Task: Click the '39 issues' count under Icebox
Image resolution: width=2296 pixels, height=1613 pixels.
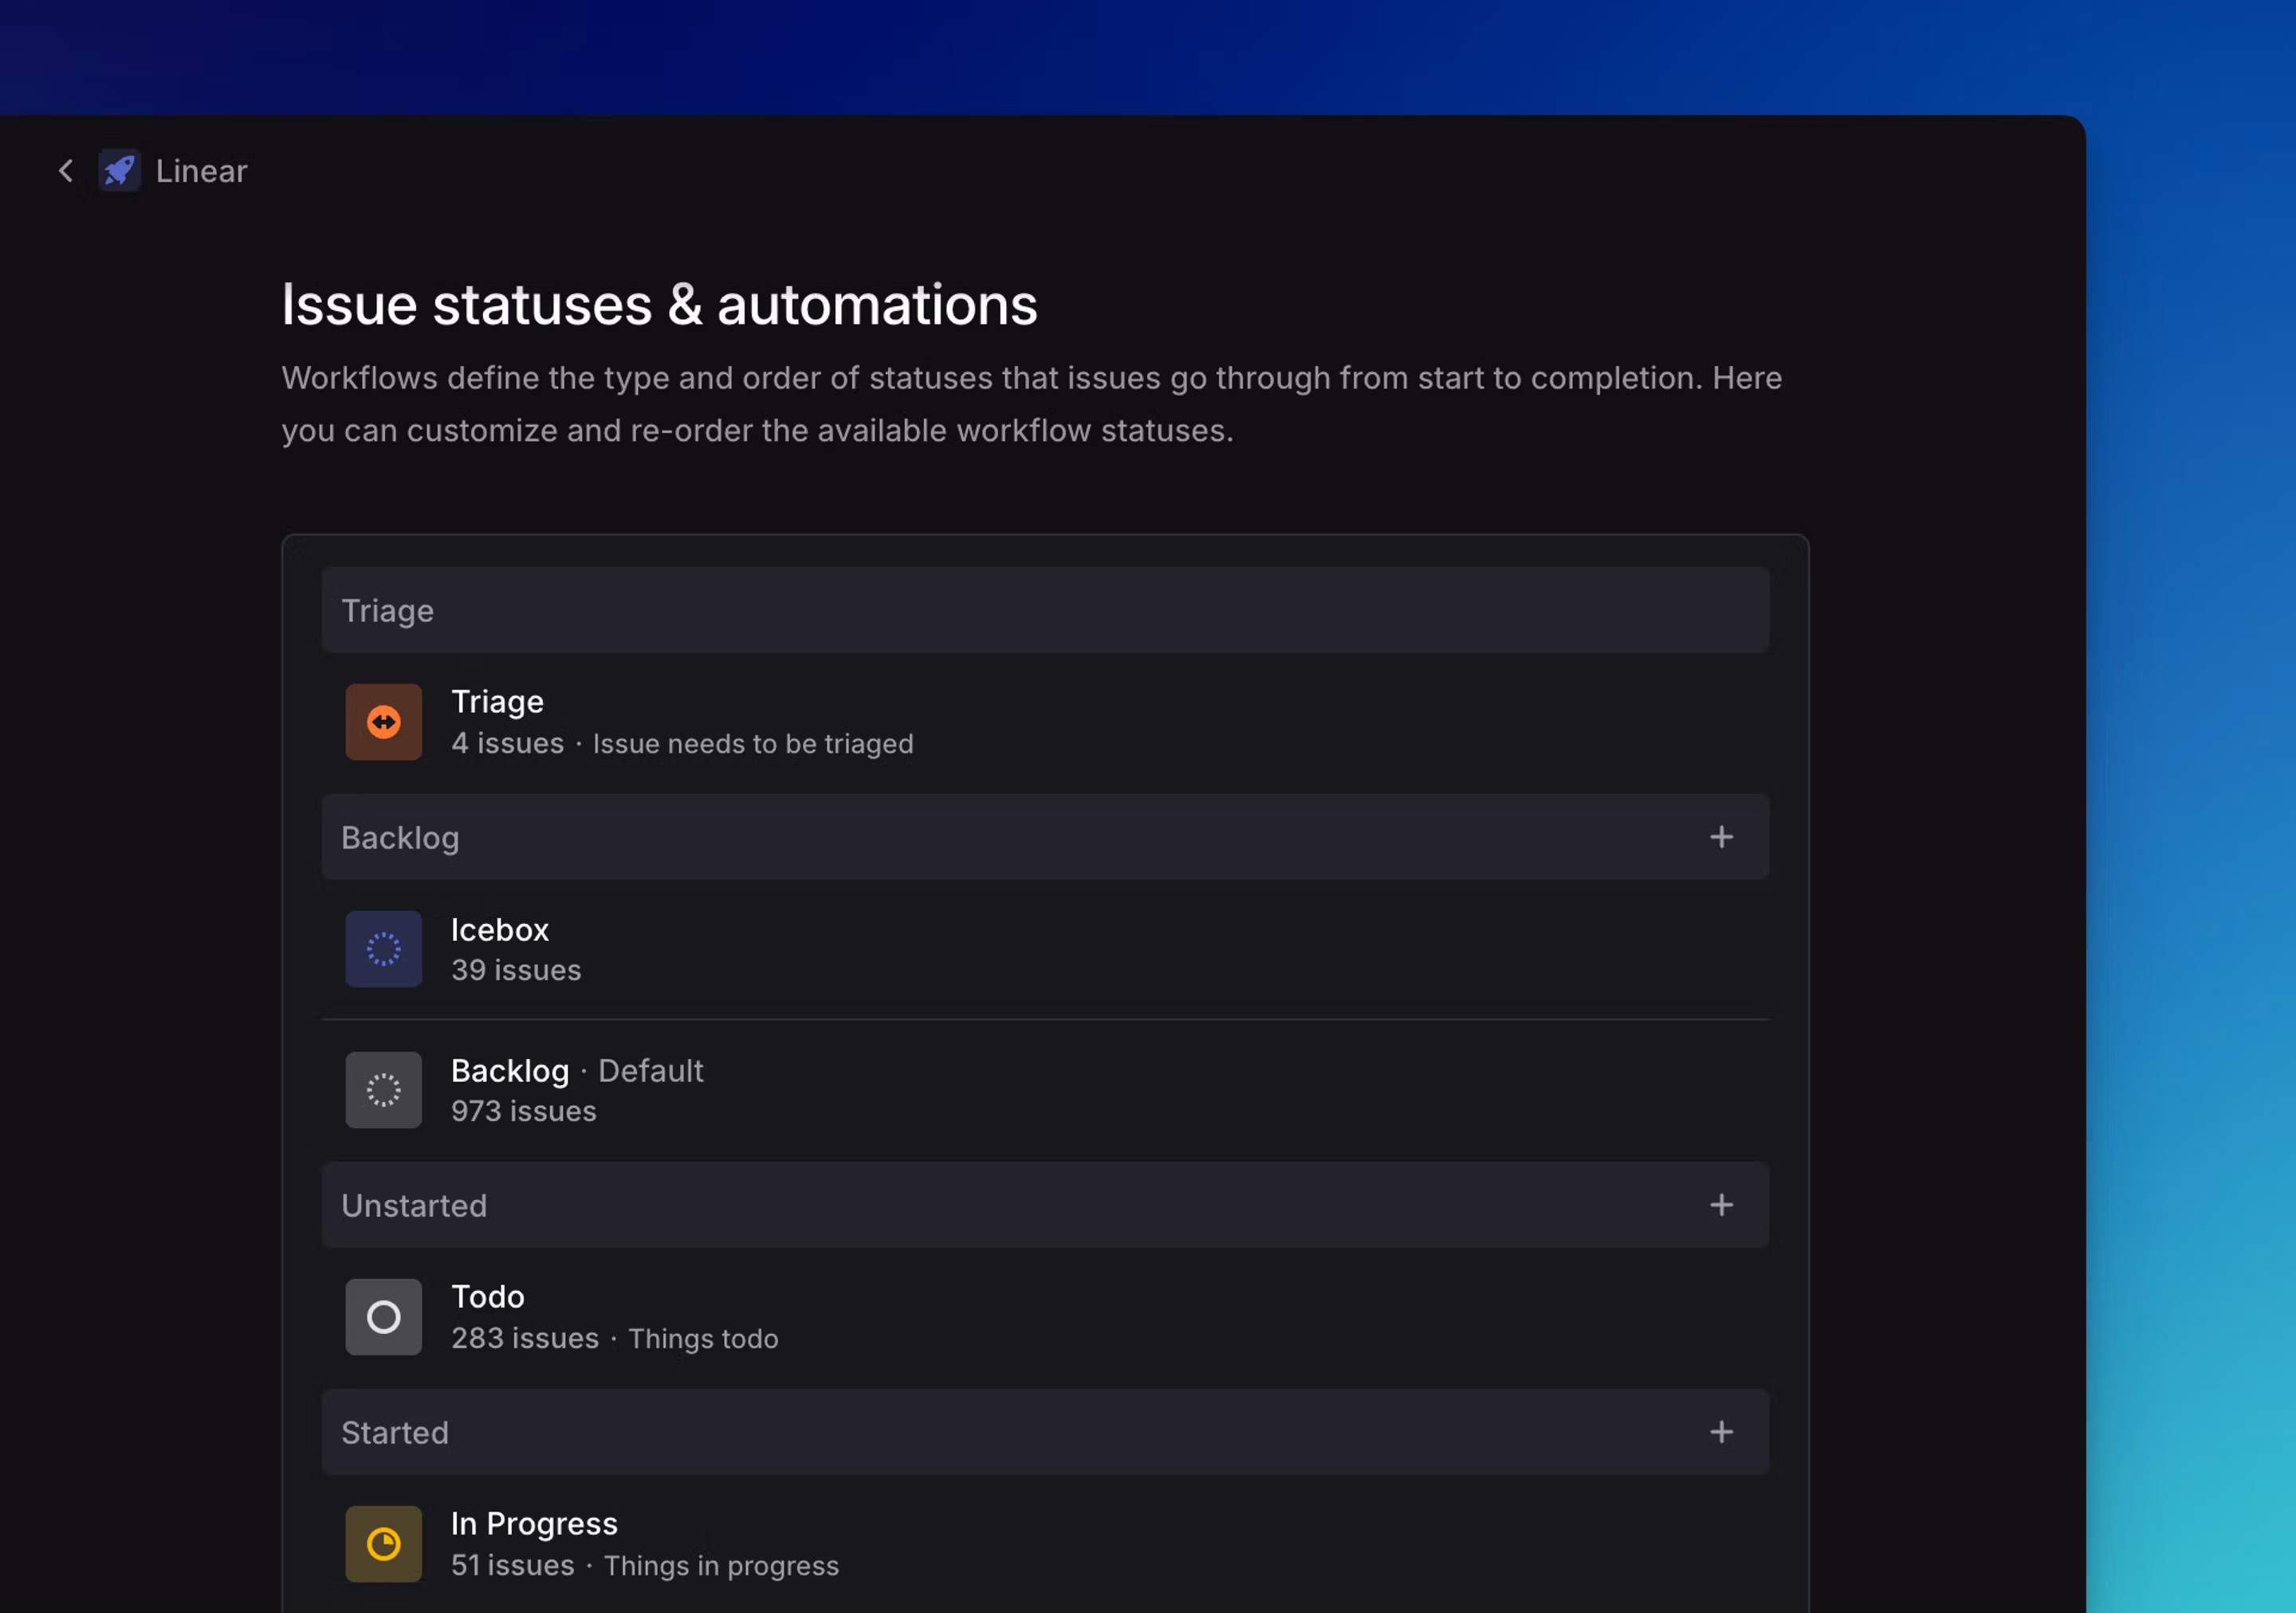Action: 516,970
